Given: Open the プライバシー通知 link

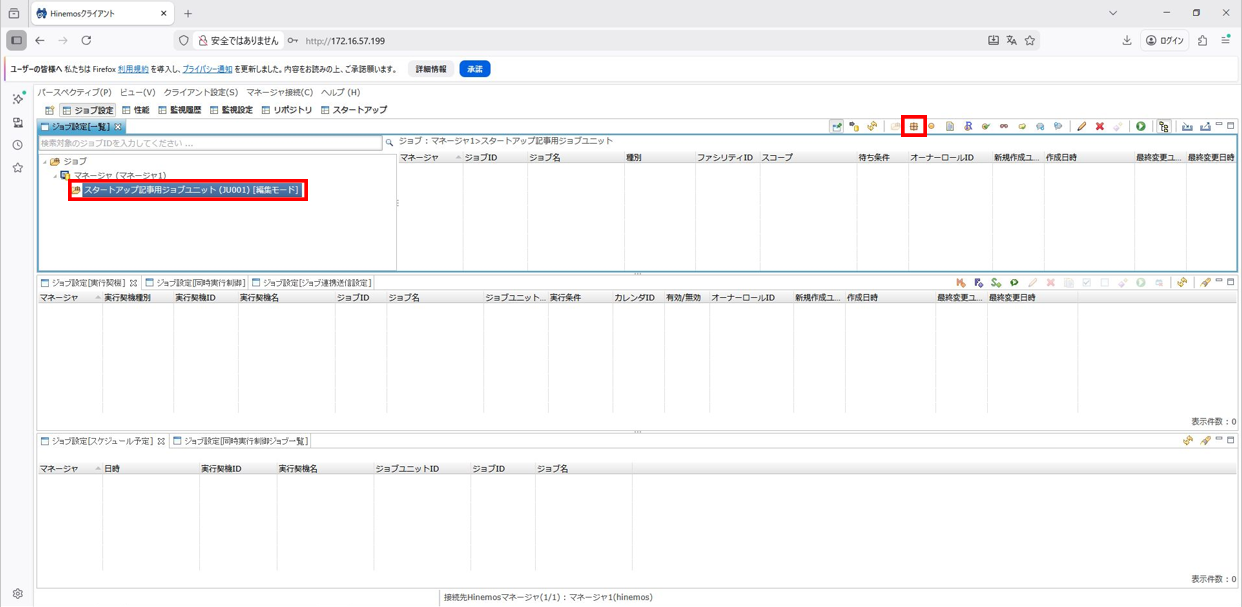Looking at the screenshot, I should point(207,69).
